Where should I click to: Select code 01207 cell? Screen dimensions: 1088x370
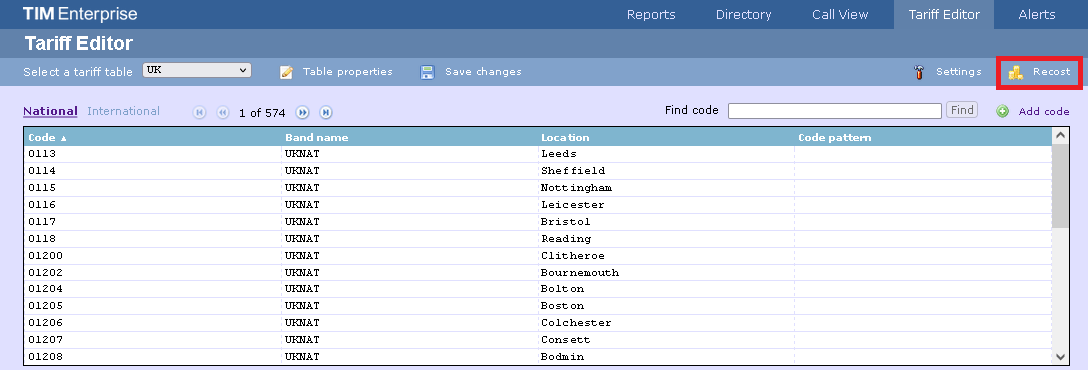(153, 340)
